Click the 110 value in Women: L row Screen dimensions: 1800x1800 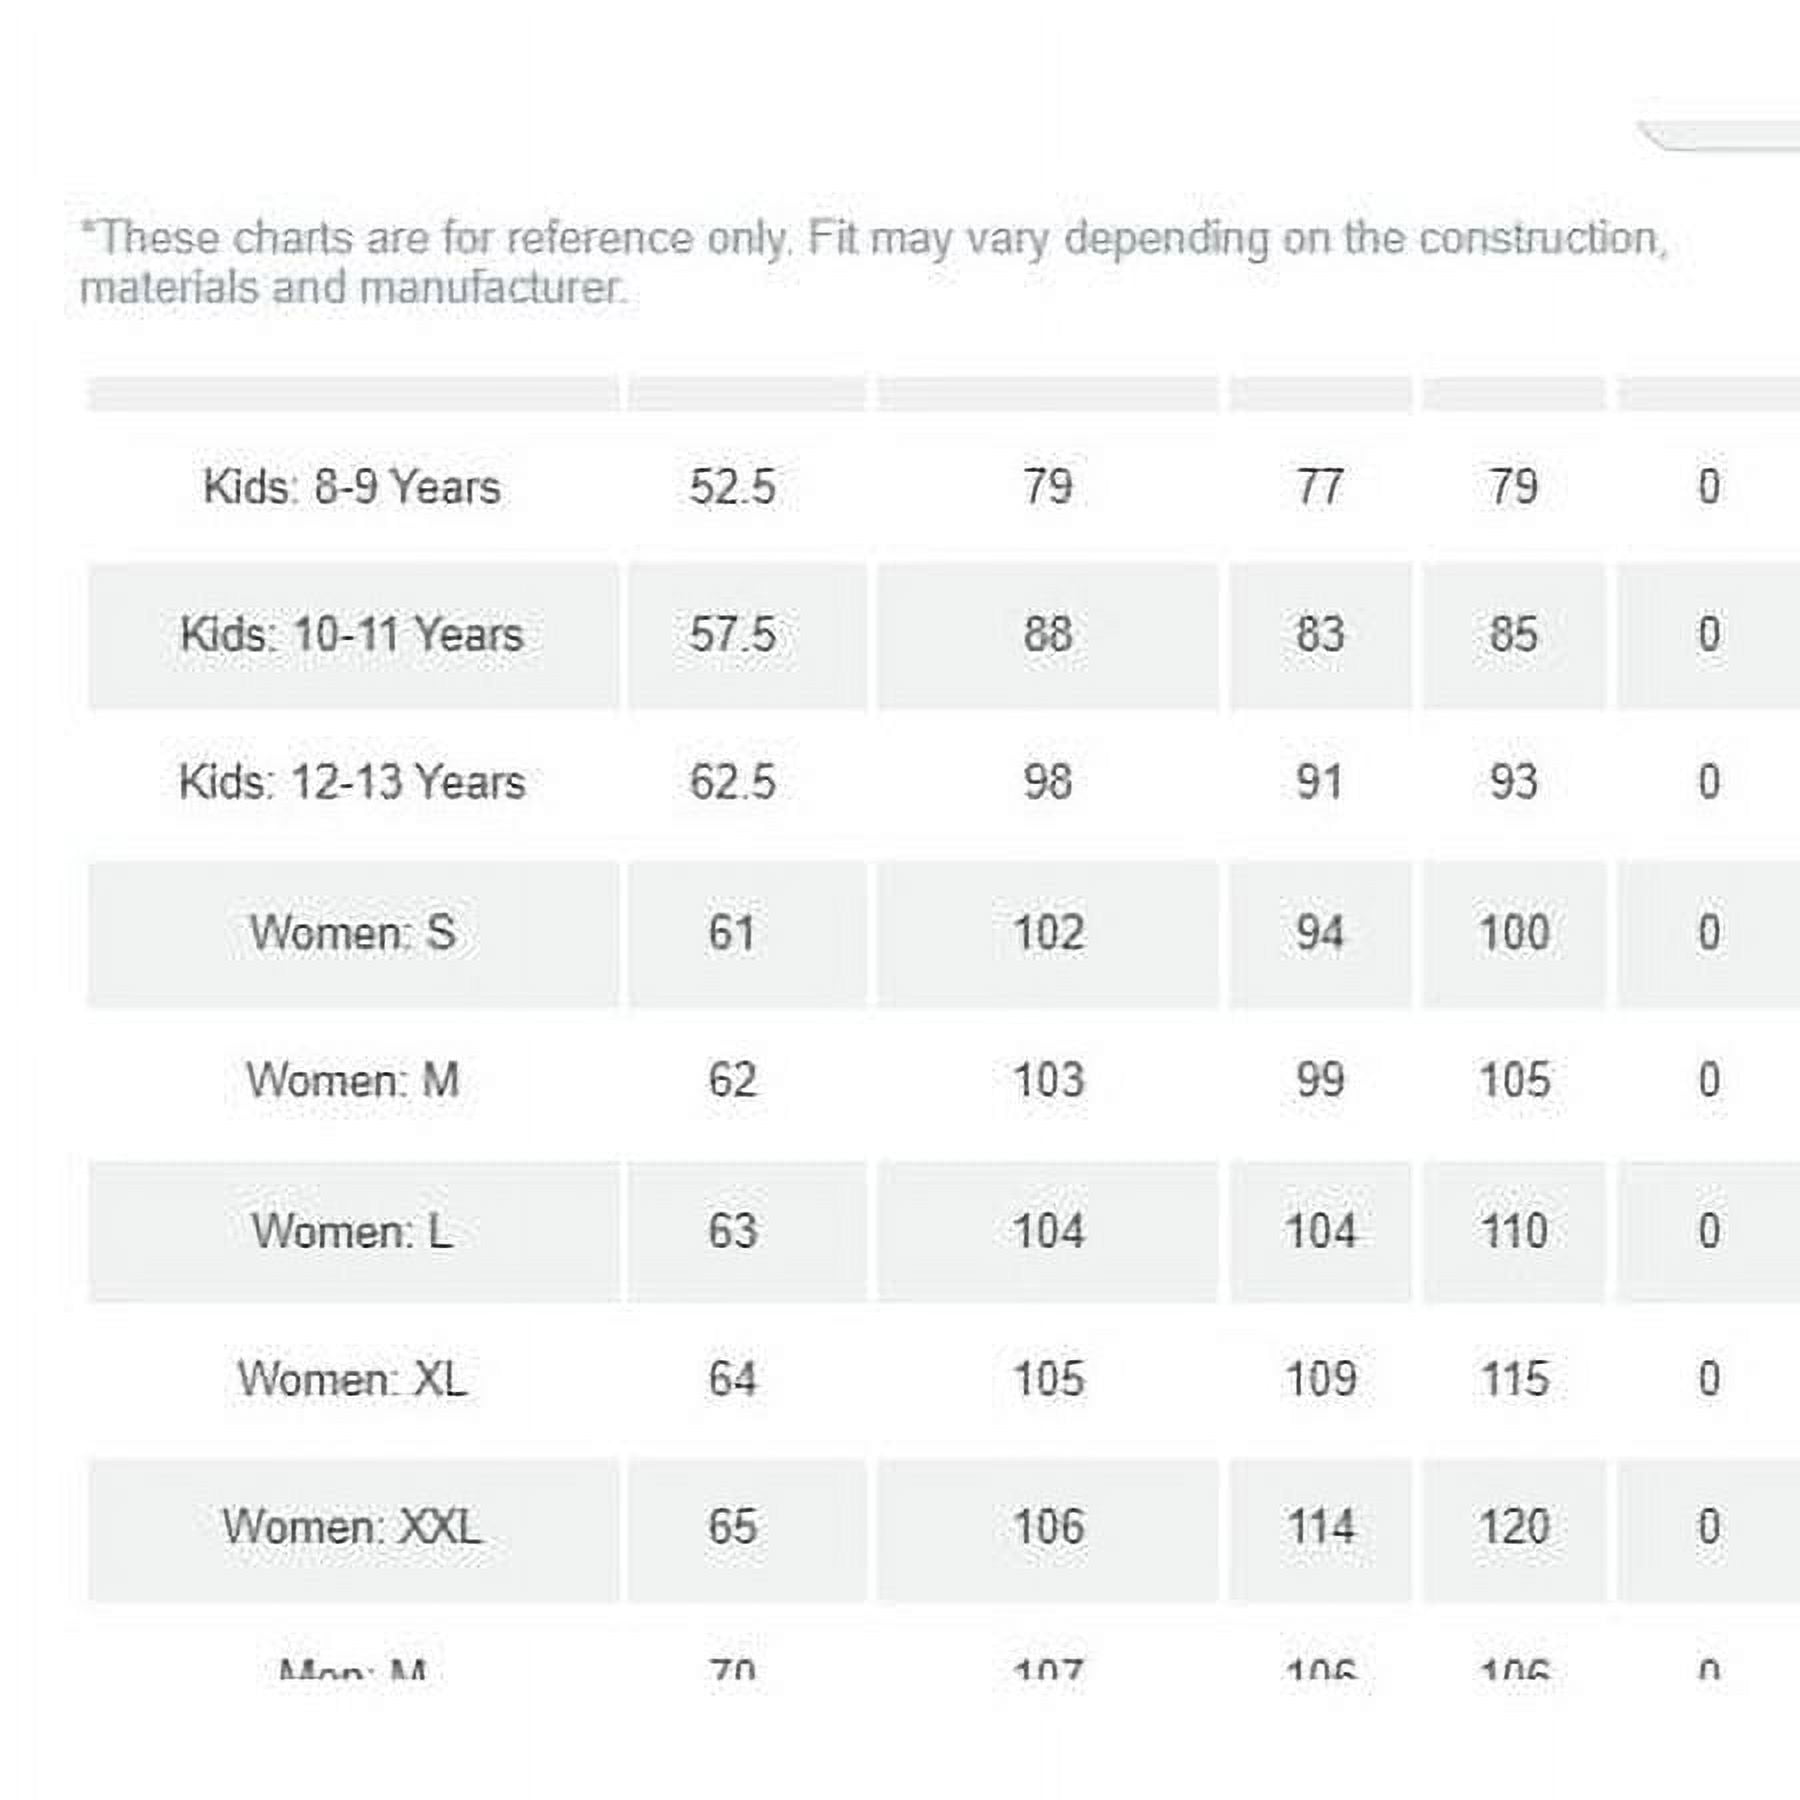click(x=1514, y=1230)
